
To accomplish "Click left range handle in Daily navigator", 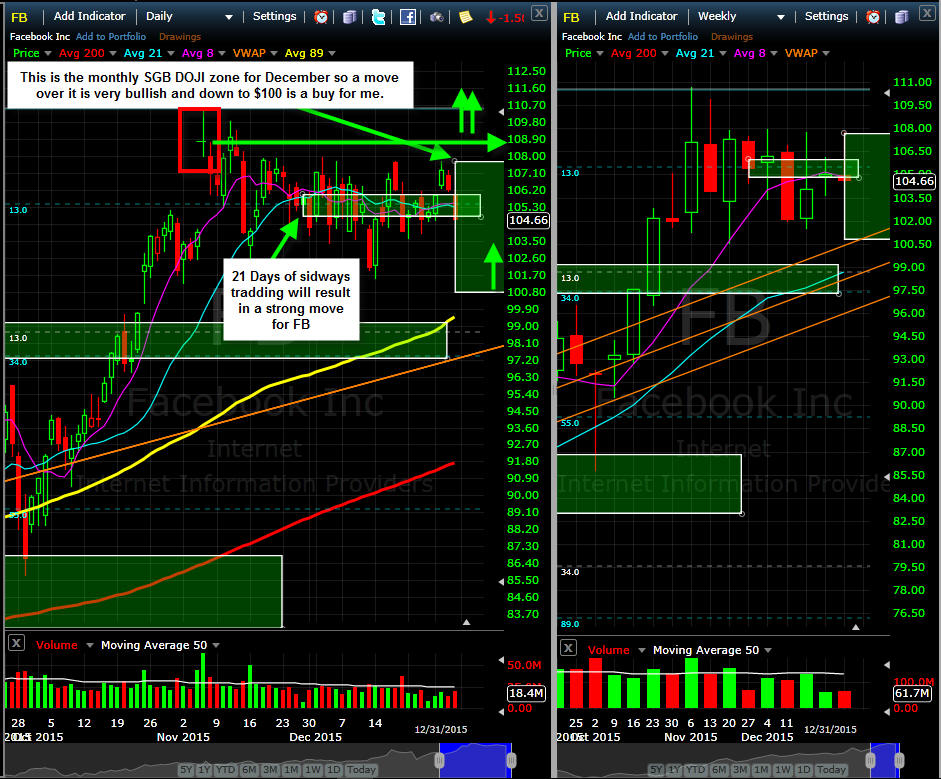I will (x=439, y=760).
